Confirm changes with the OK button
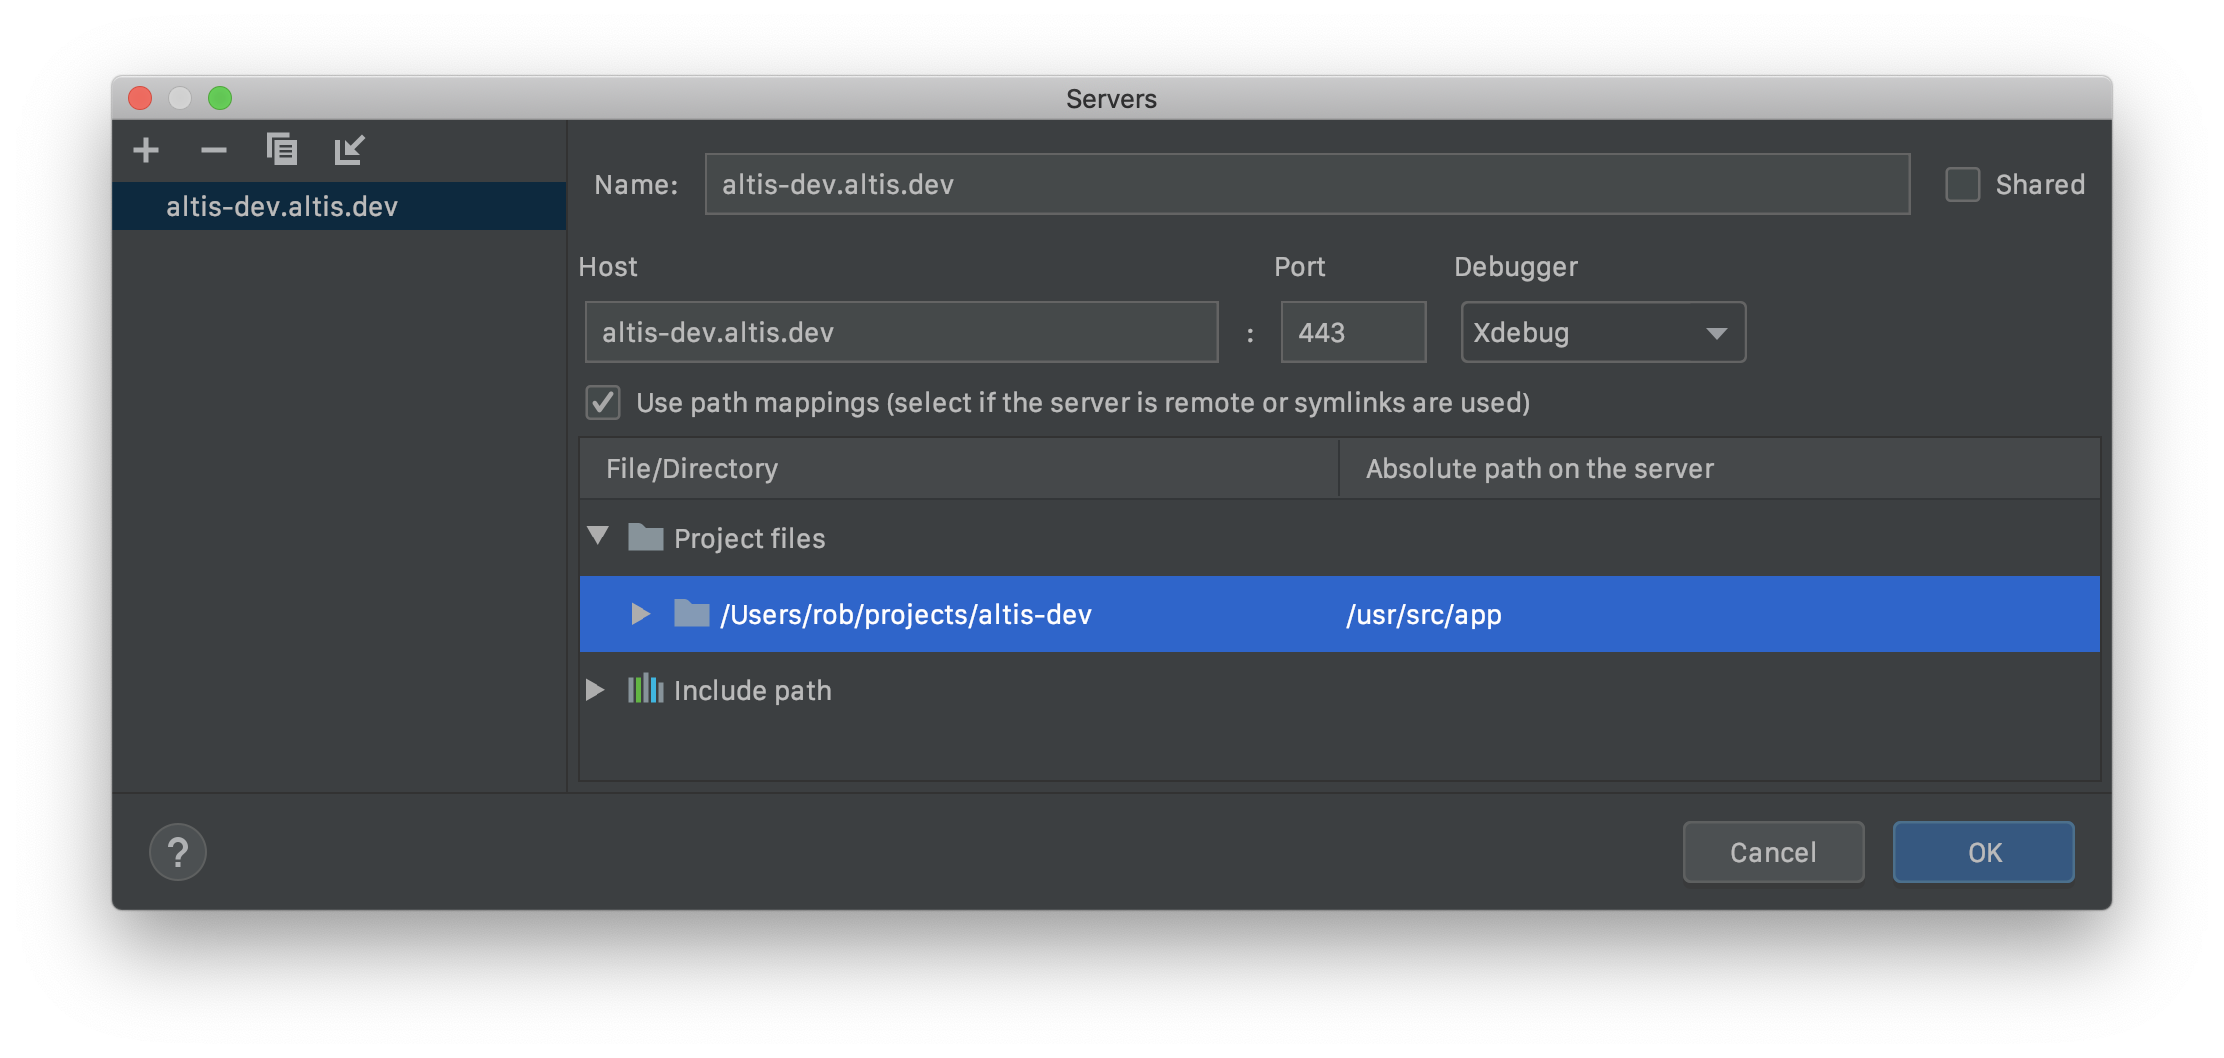 click(x=1983, y=851)
